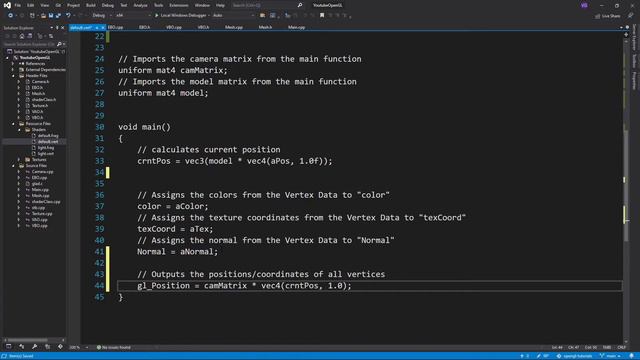Toggle auto-hide pin on Solution Explorer
The image size is (640, 360).
(57, 28)
